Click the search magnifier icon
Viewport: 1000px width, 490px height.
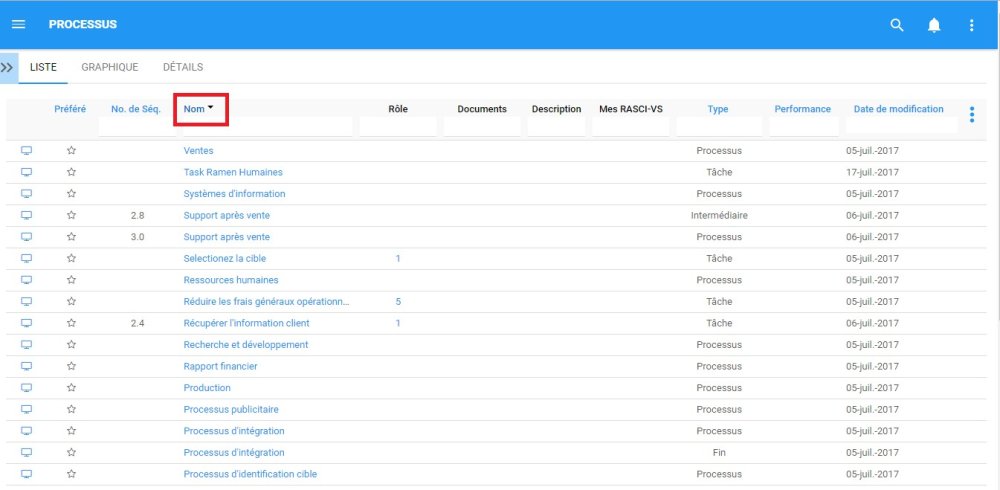897,25
